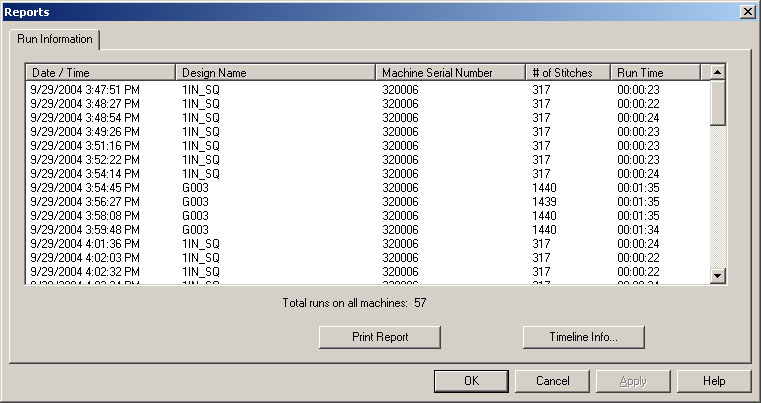
Task: Select the run at 9/29/2004 3:51:16 PM
Action: [367, 146]
